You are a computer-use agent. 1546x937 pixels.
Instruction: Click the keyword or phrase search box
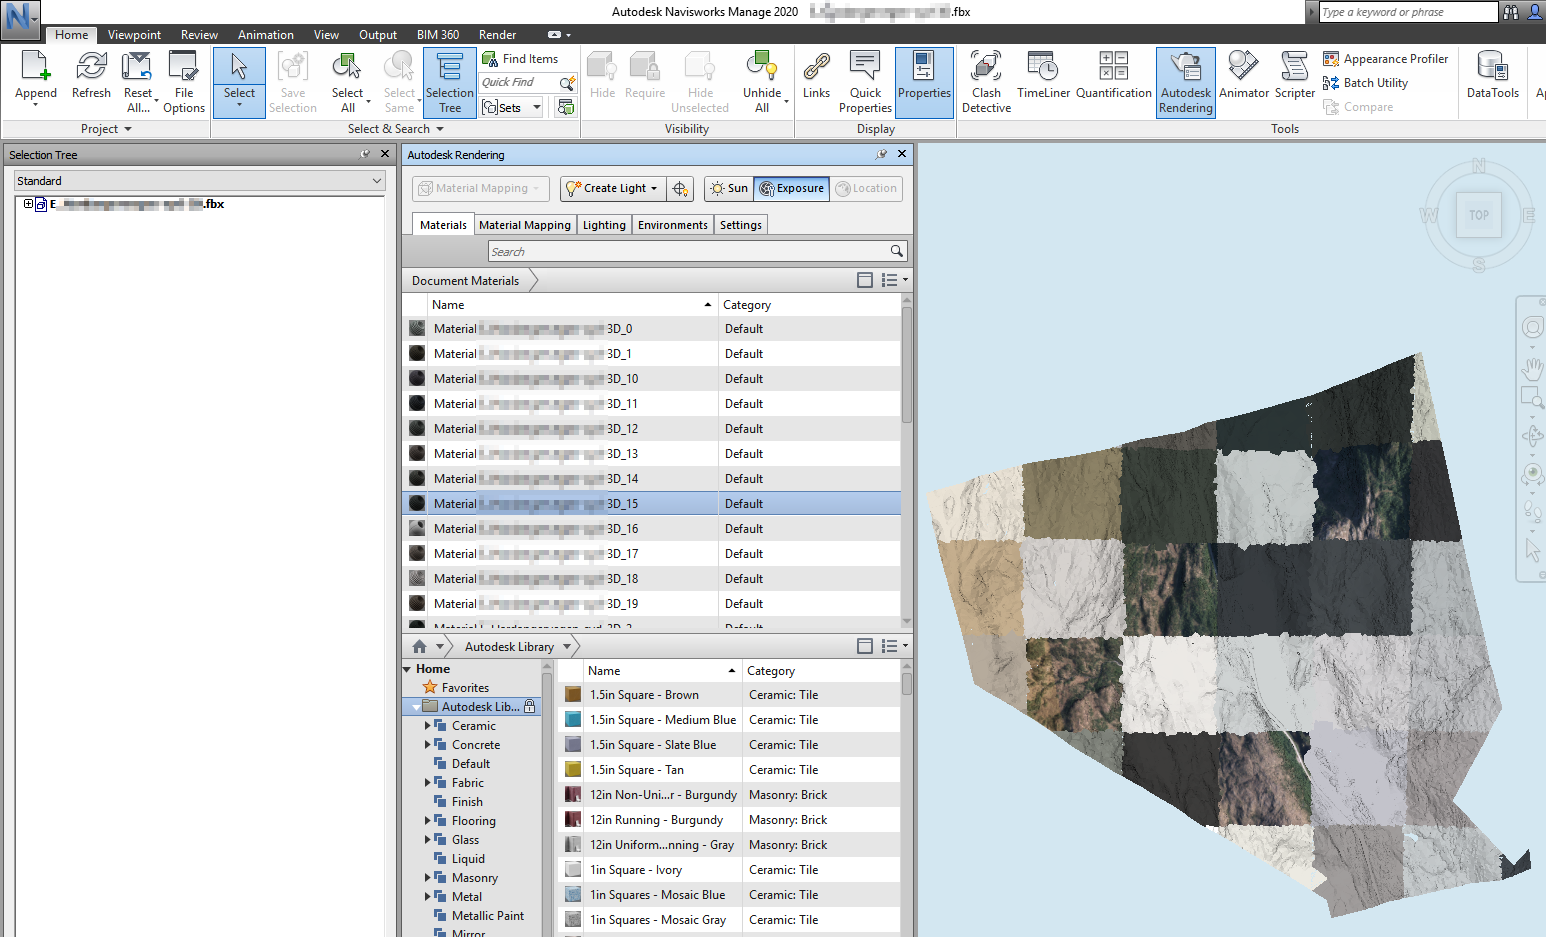click(x=1409, y=12)
